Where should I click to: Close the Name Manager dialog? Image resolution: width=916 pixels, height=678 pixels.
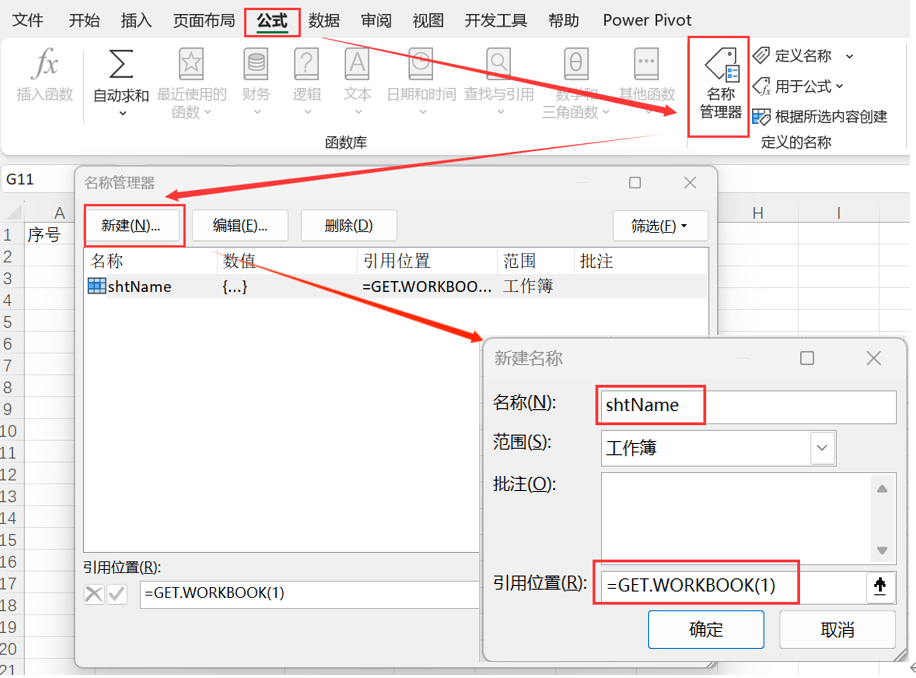click(690, 183)
